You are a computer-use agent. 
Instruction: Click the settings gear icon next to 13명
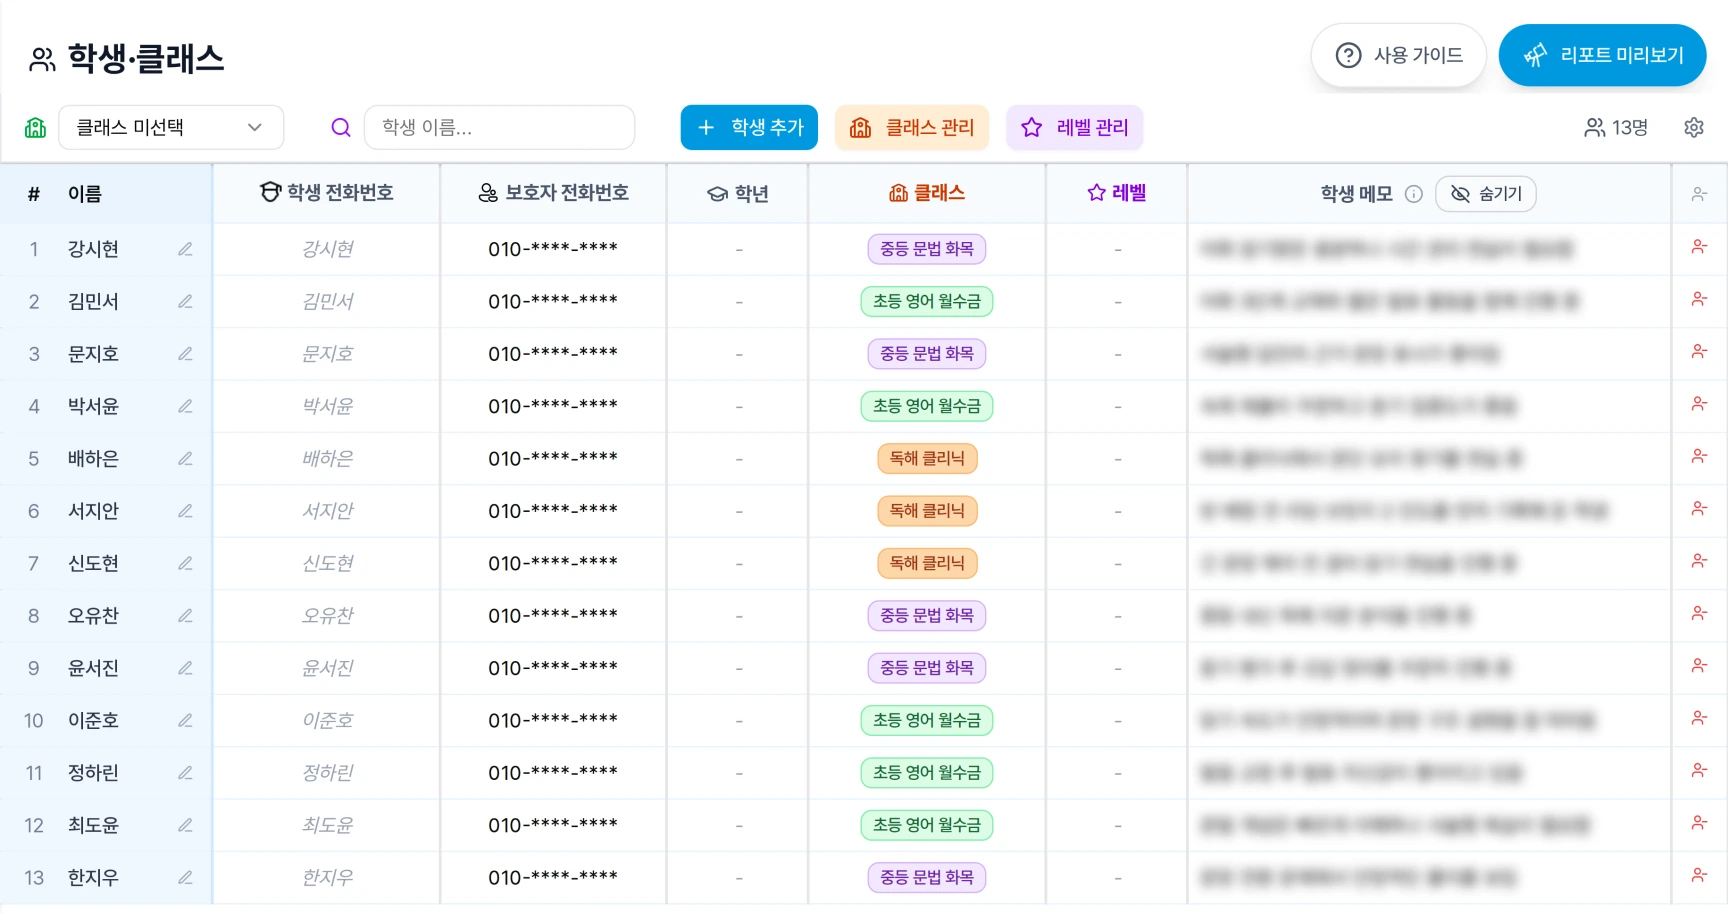coord(1693,128)
